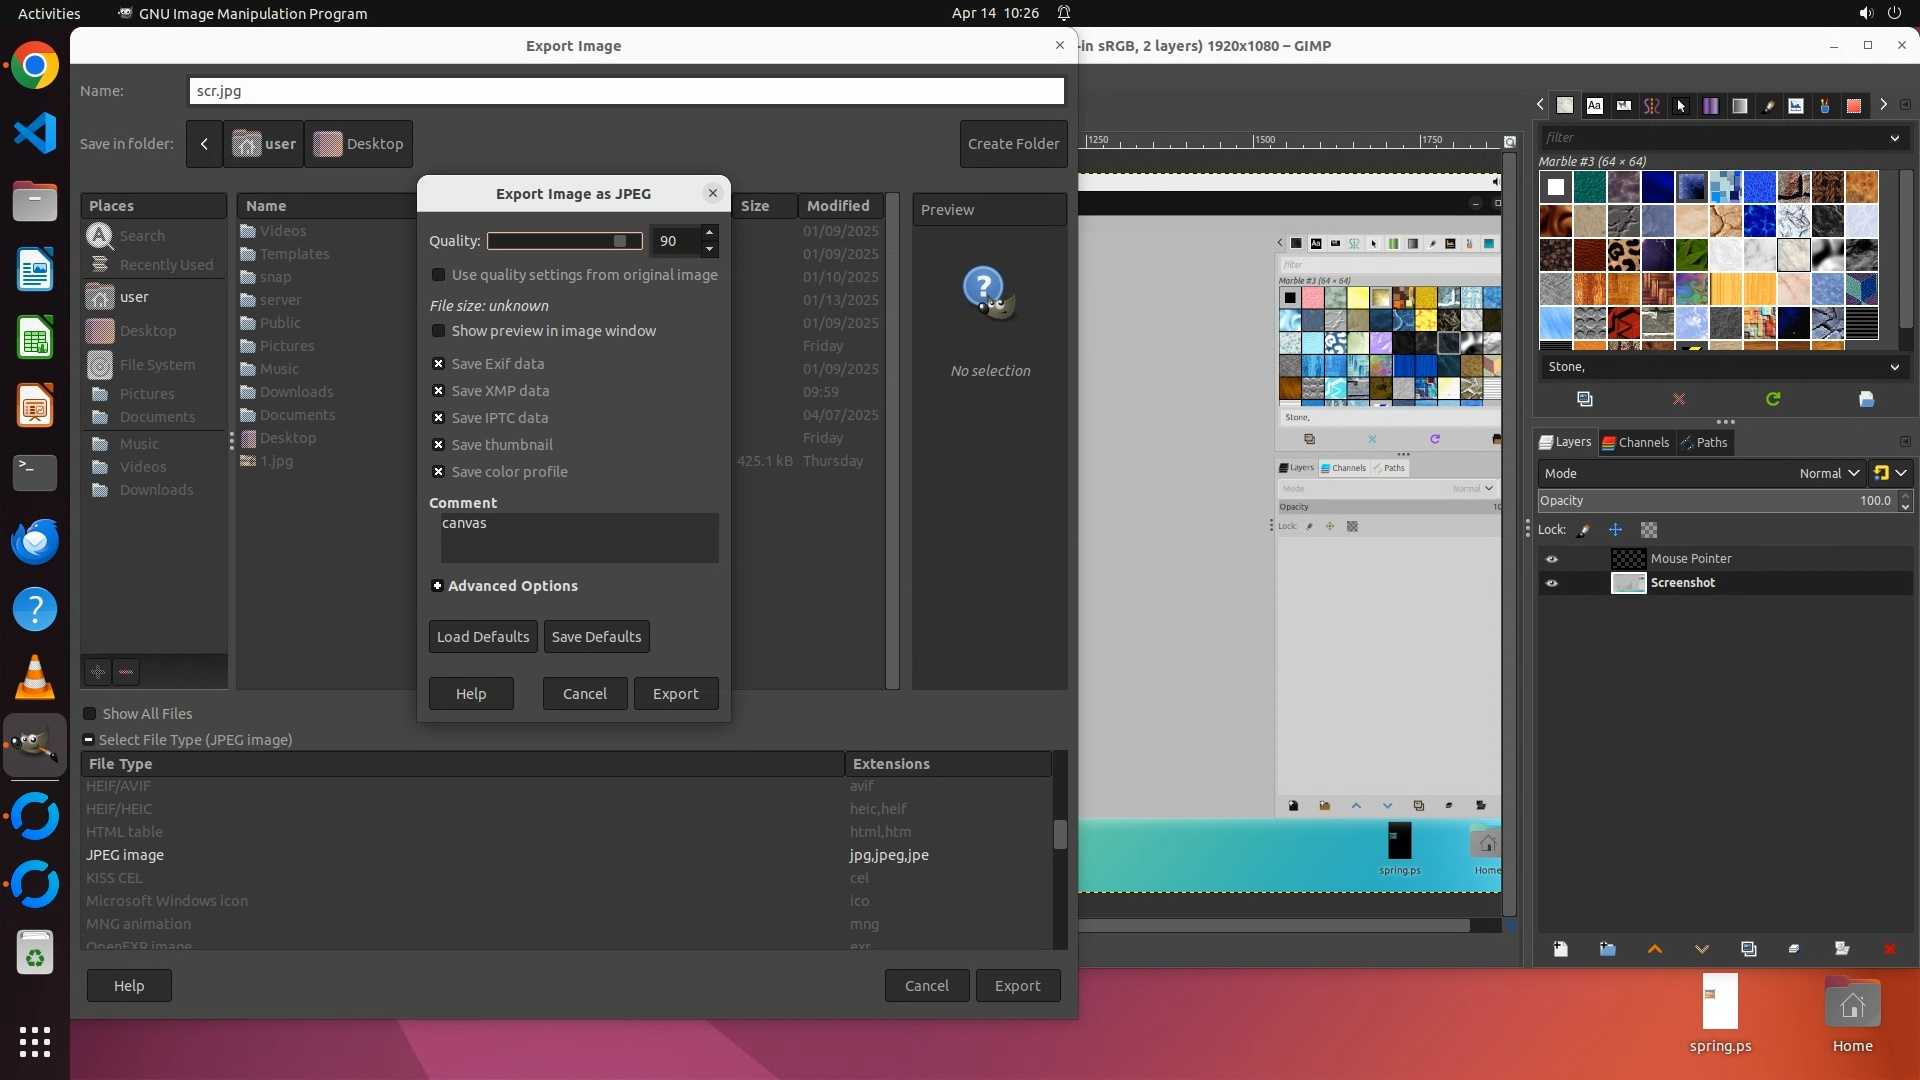Open GIMP from the Ubuntu dock
This screenshot has width=1920, height=1080.
pos(35,745)
